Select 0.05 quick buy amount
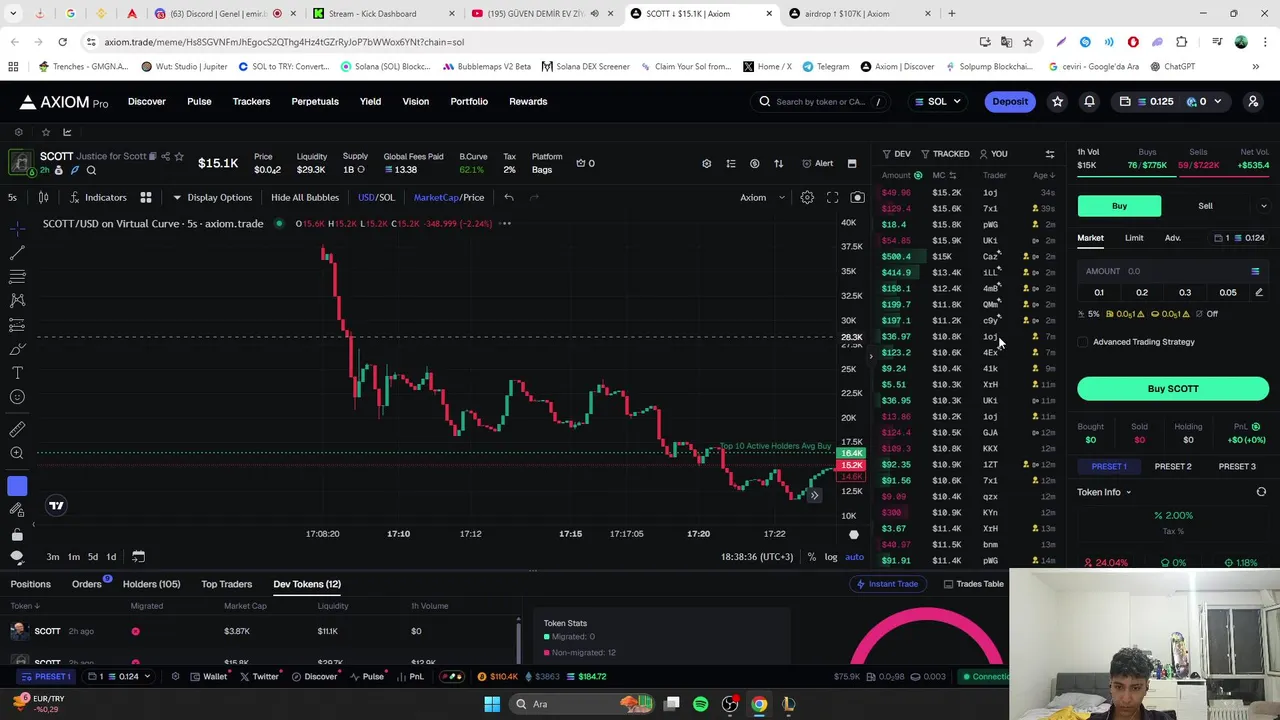 (1228, 293)
